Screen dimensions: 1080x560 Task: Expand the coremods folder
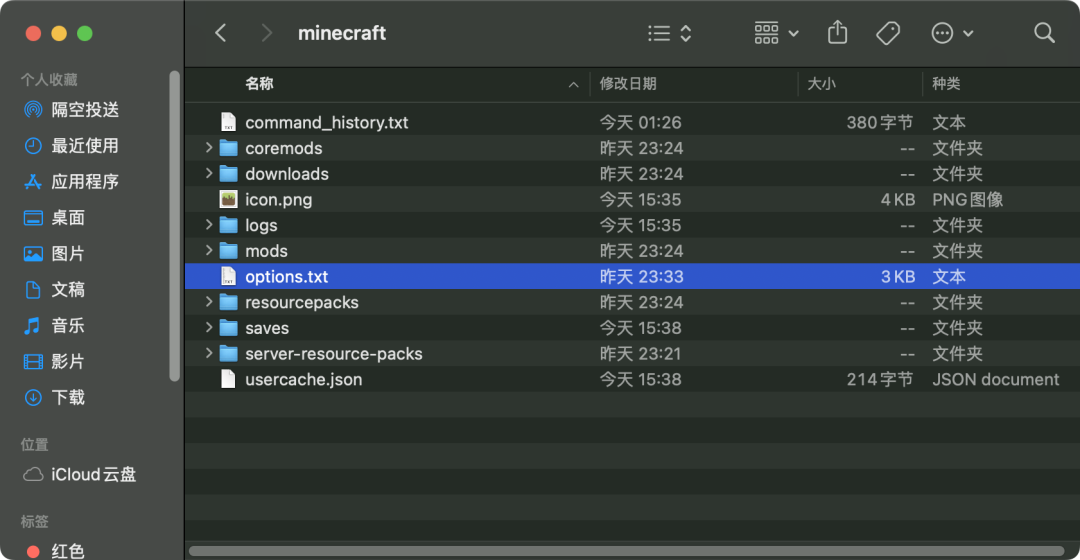(209, 147)
